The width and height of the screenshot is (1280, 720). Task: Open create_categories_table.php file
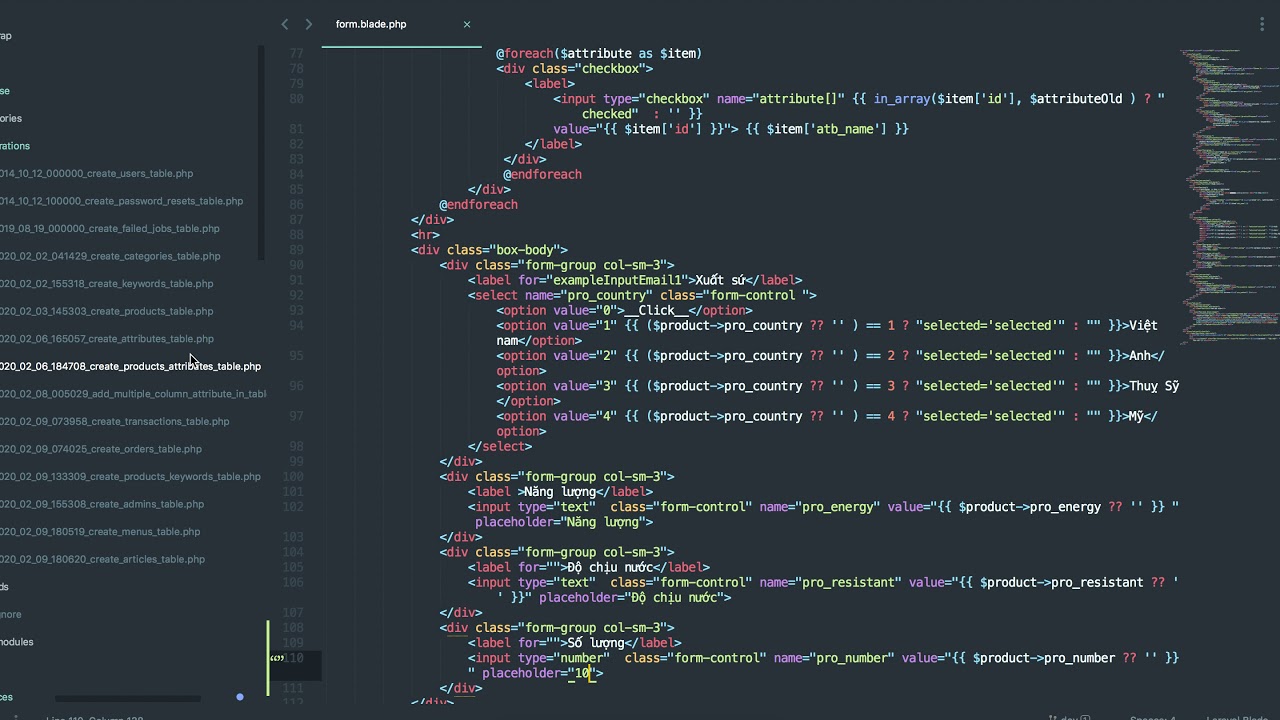(110, 256)
